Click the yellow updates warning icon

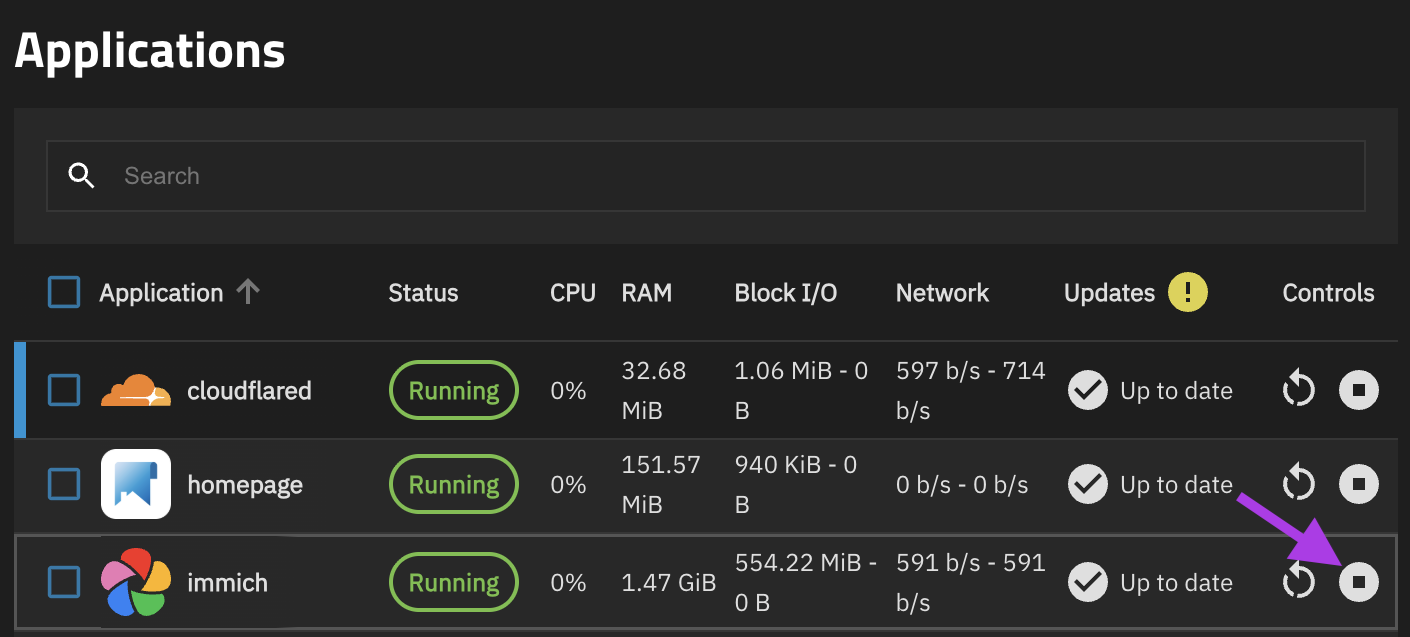[1188, 293]
